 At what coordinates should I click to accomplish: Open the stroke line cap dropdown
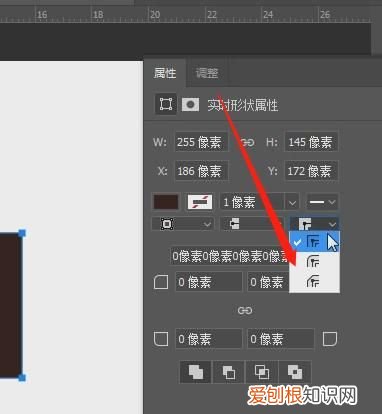point(252,224)
